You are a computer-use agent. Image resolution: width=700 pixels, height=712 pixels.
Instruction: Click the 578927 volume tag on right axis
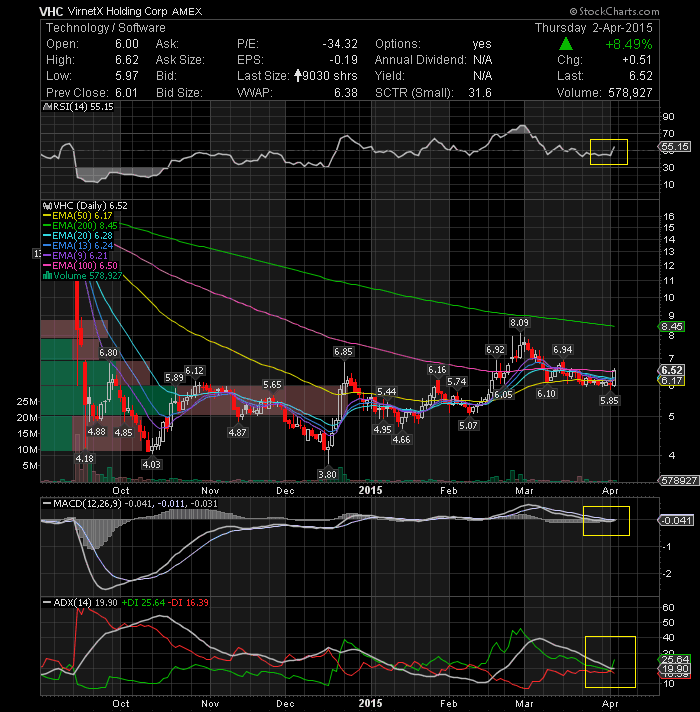tap(679, 480)
